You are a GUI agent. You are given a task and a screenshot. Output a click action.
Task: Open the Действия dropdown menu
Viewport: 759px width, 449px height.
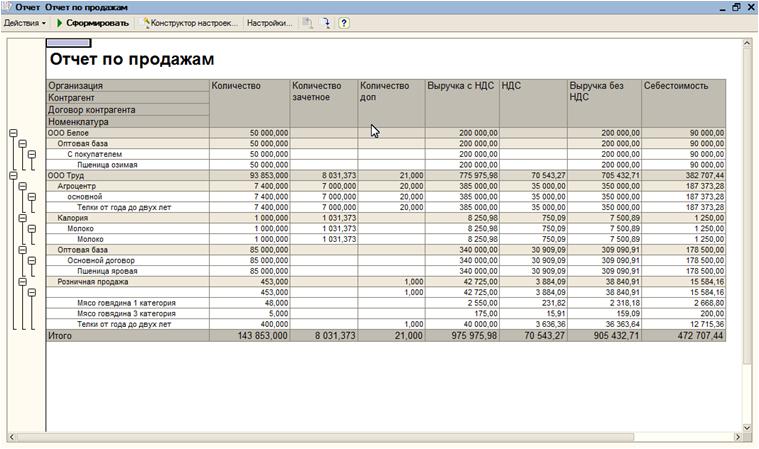pos(25,23)
